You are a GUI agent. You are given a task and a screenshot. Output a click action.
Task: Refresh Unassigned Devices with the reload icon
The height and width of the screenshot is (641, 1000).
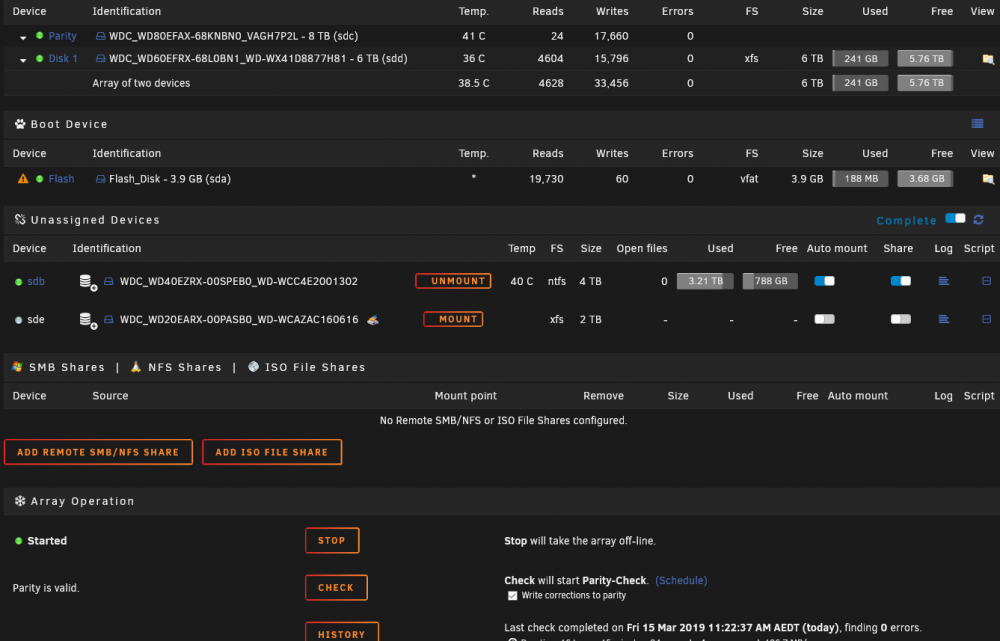pos(978,219)
